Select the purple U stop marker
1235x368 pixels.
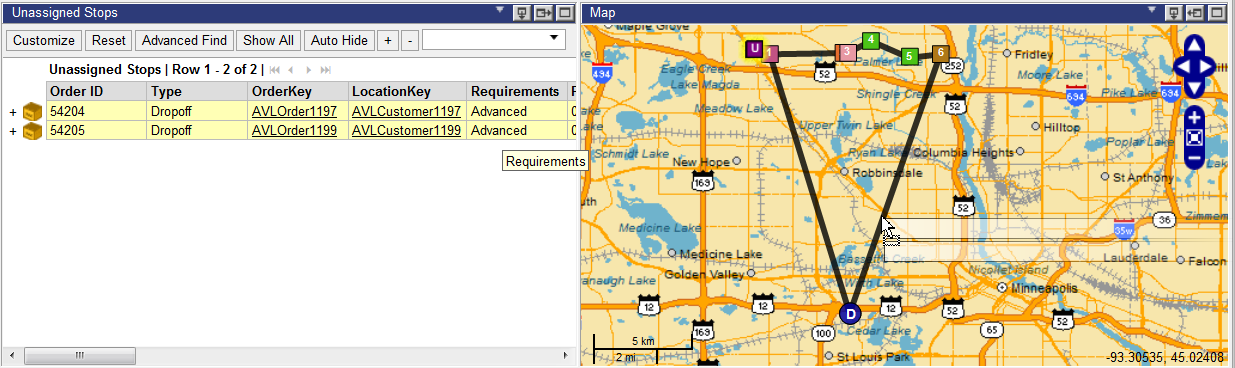tap(754, 48)
